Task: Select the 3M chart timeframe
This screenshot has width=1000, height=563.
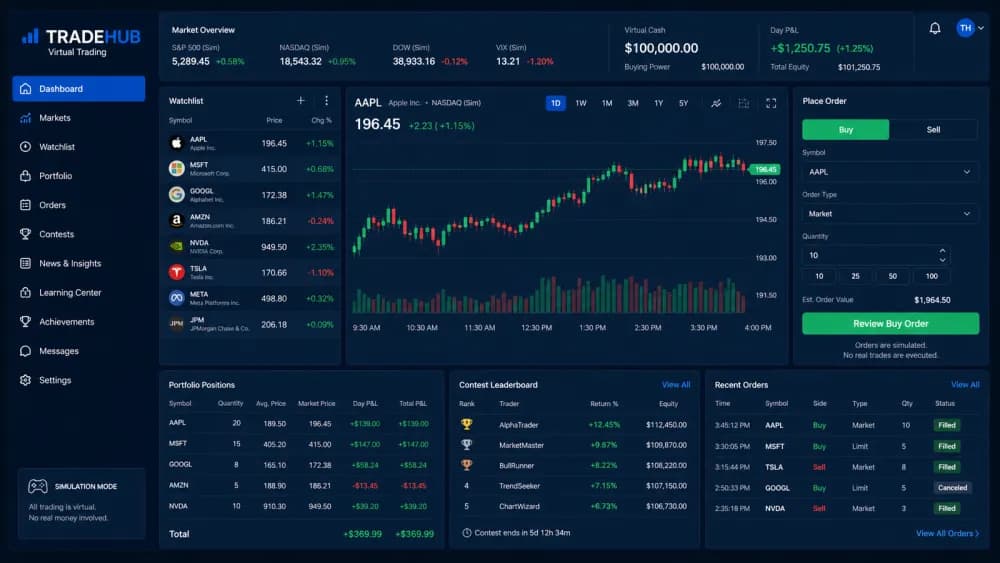Action: point(633,103)
